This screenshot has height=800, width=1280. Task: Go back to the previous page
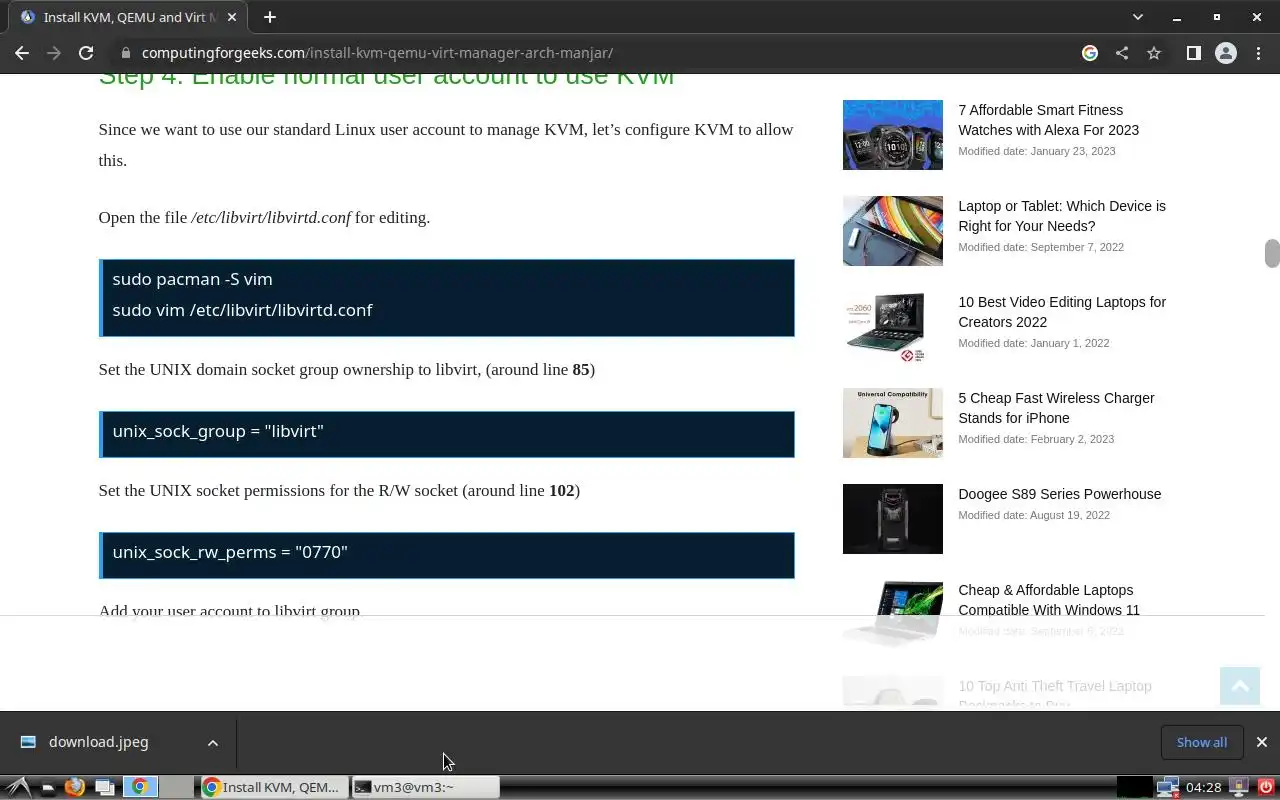pyautogui.click(x=22, y=53)
